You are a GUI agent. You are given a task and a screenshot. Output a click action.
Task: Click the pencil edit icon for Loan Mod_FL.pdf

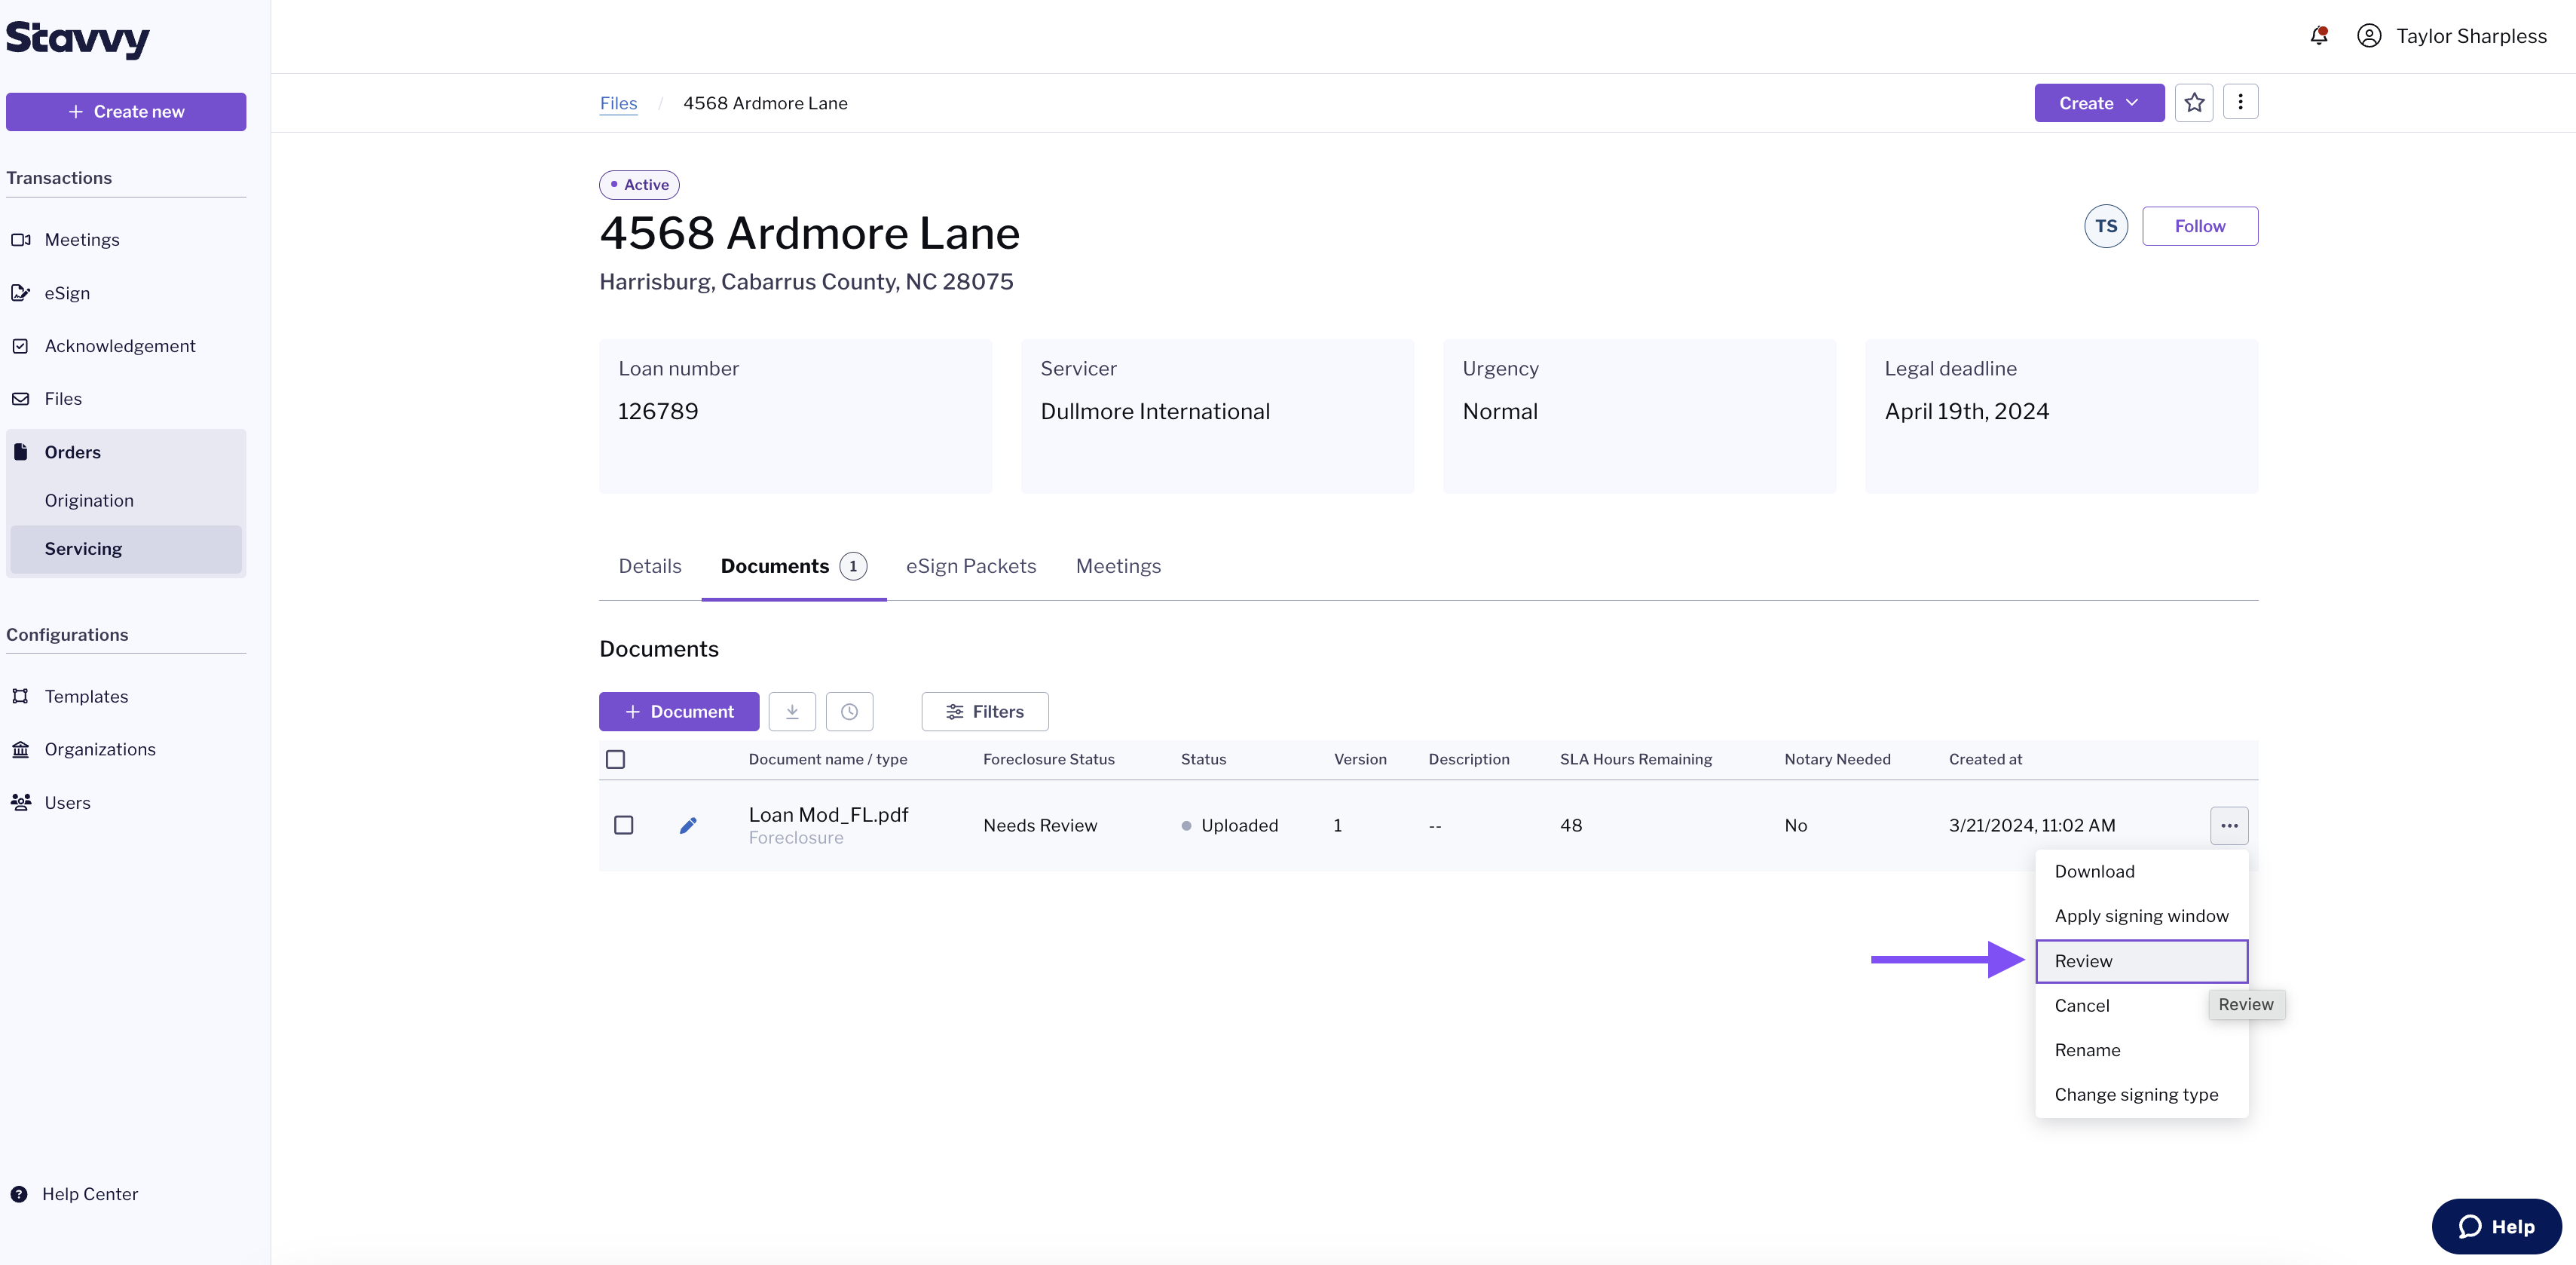tap(688, 825)
